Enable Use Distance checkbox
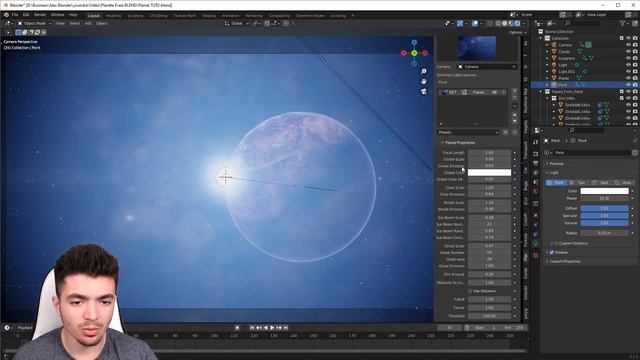Image resolution: width=640 pixels, height=360 pixels. tap(470, 291)
